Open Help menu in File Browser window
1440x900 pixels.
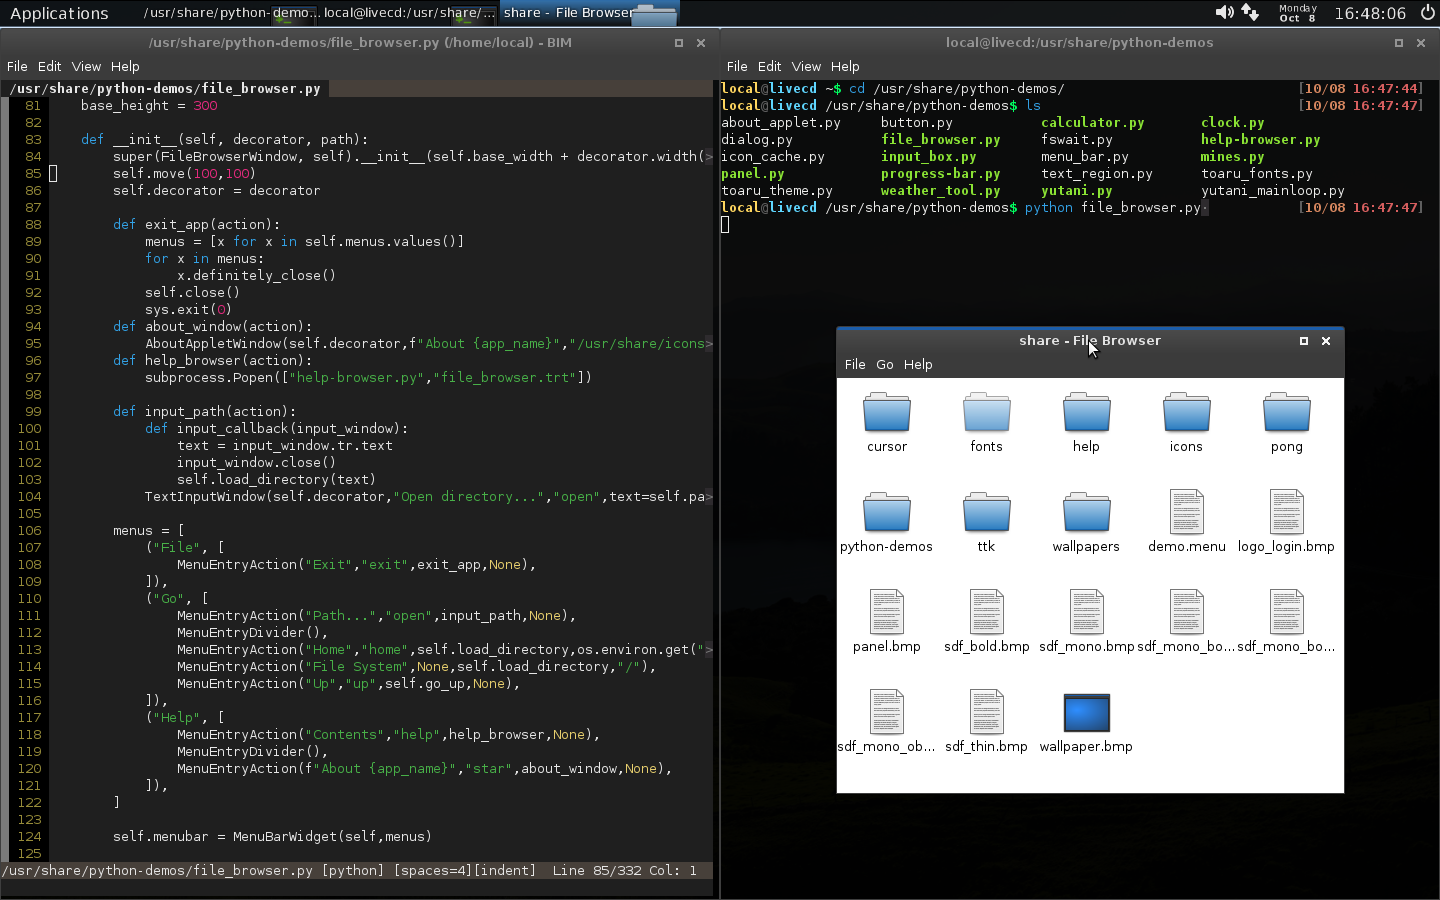click(x=918, y=364)
